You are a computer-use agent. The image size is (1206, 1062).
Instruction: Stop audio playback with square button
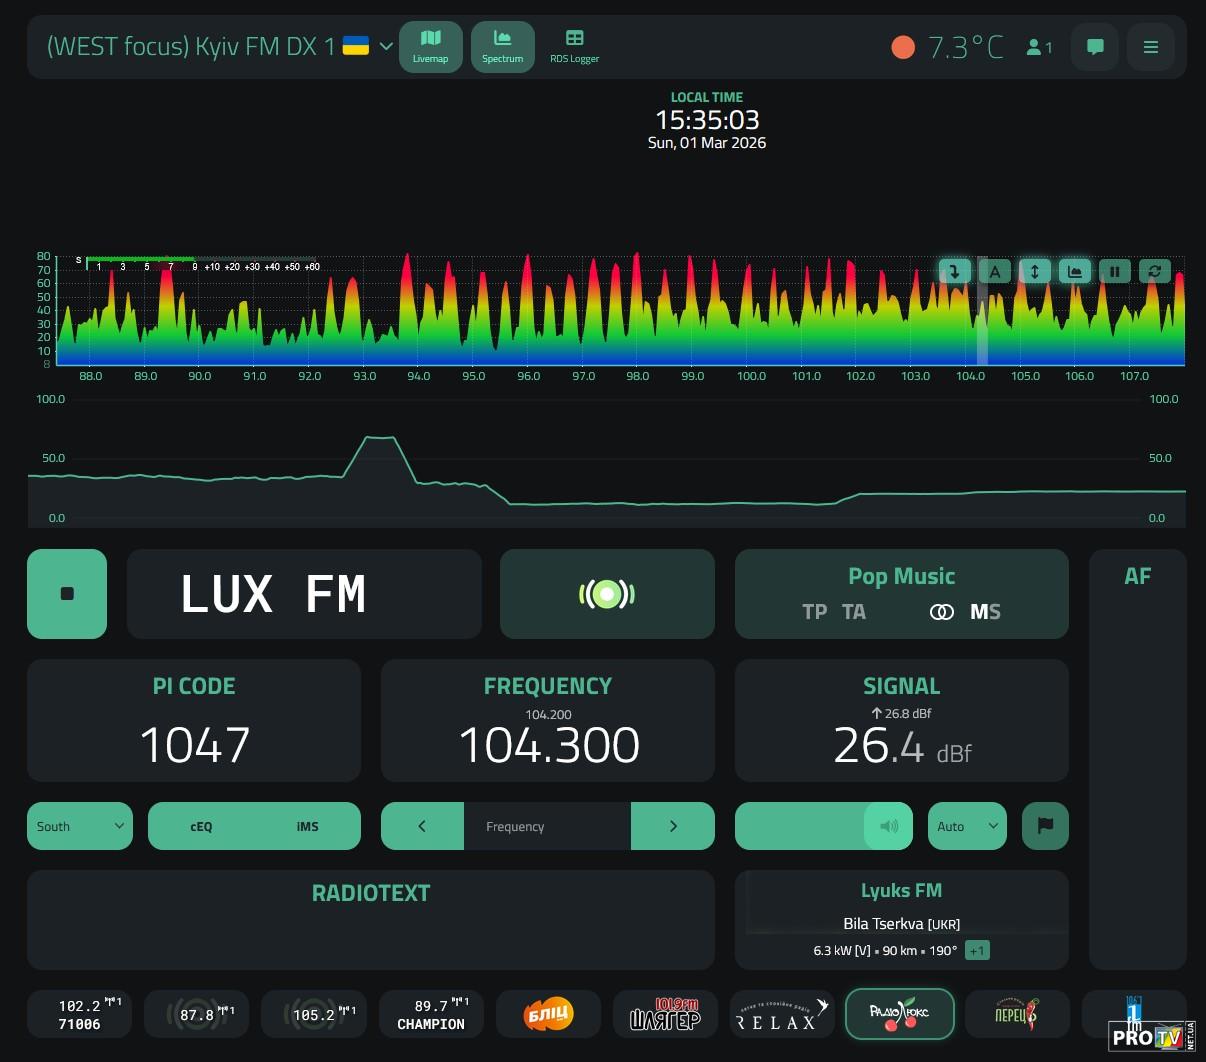point(67,594)
